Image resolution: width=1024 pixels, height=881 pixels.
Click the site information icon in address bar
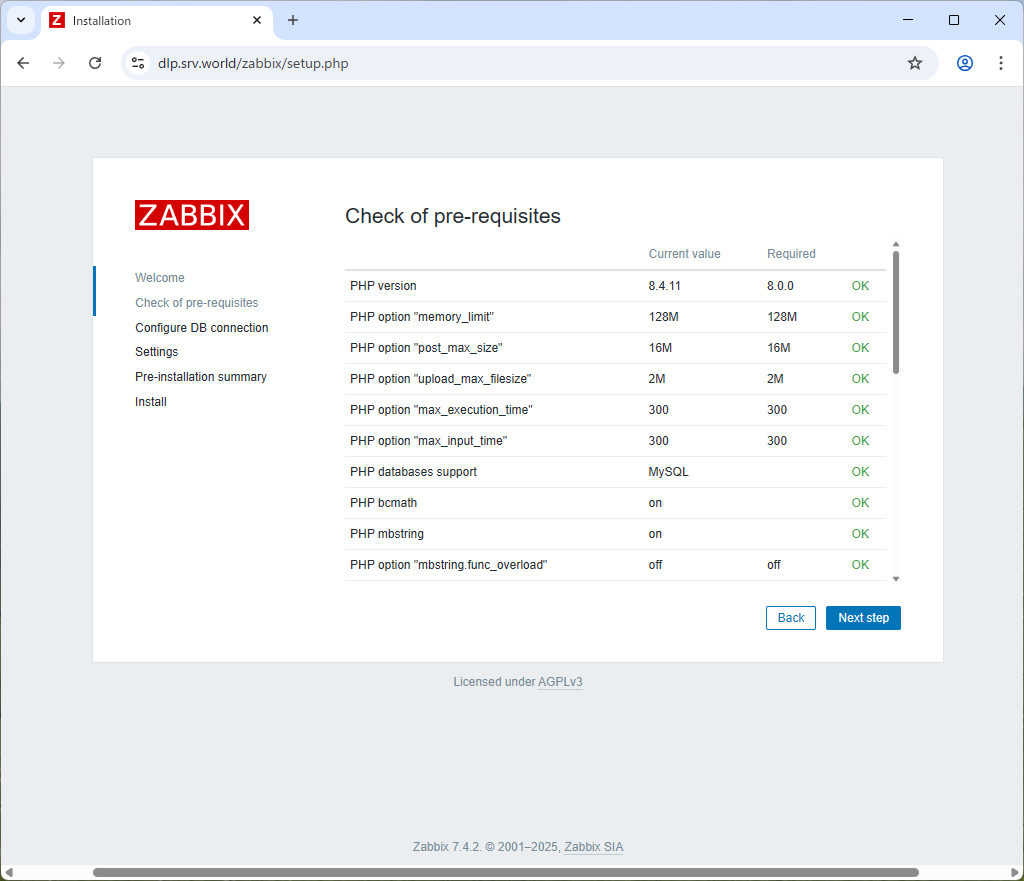138,63
